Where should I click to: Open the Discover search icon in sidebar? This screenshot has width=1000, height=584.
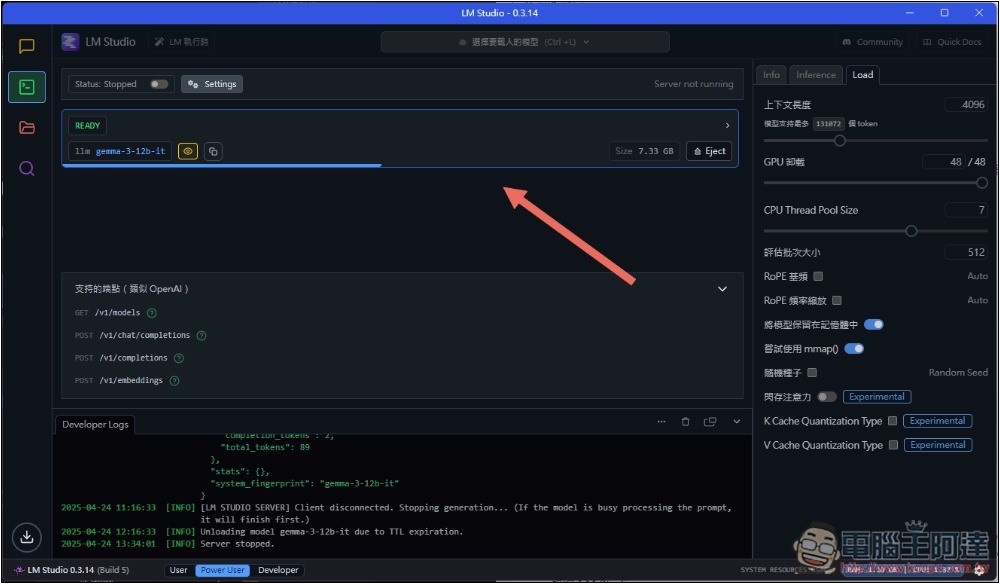27,168
